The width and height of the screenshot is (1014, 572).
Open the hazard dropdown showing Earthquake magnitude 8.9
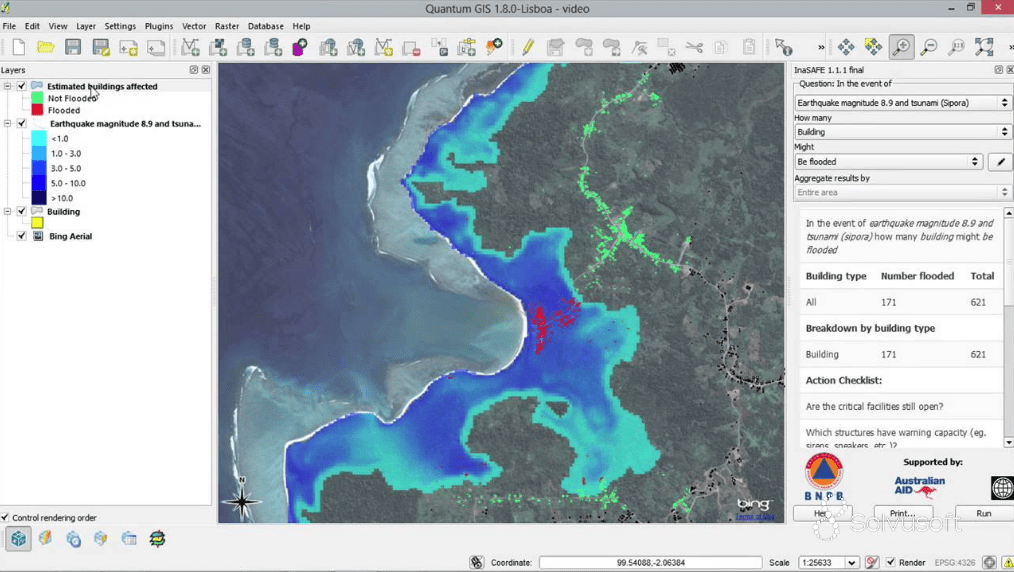pyautogui.click(x=902, y=103)
